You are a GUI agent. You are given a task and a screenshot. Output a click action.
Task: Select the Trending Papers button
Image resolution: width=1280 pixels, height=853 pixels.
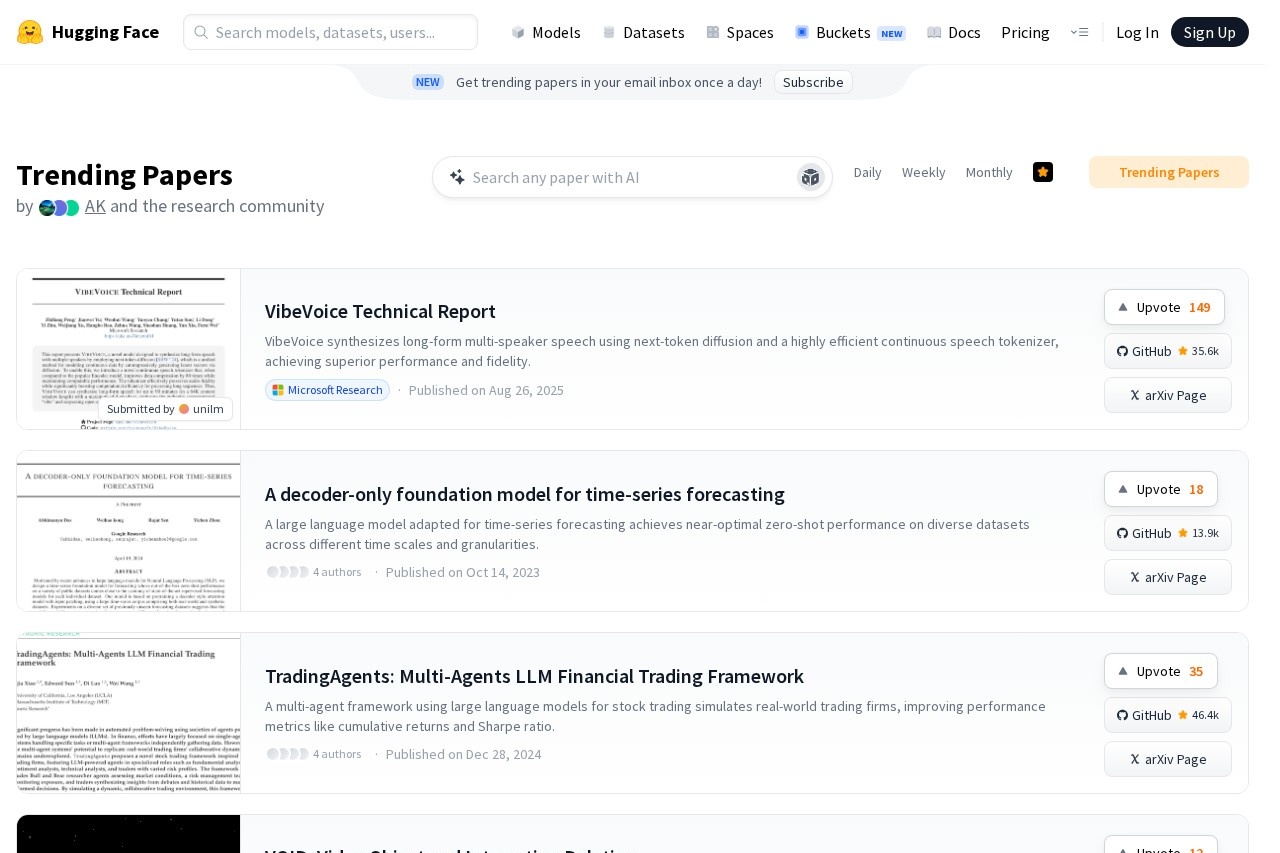1169,172
